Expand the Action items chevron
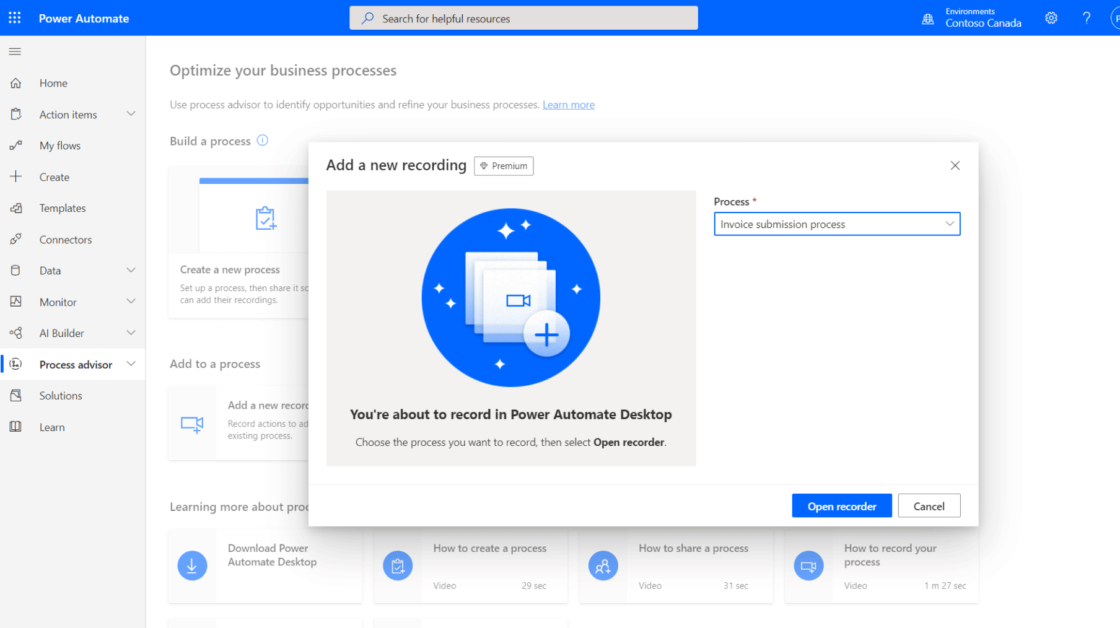 131,114
